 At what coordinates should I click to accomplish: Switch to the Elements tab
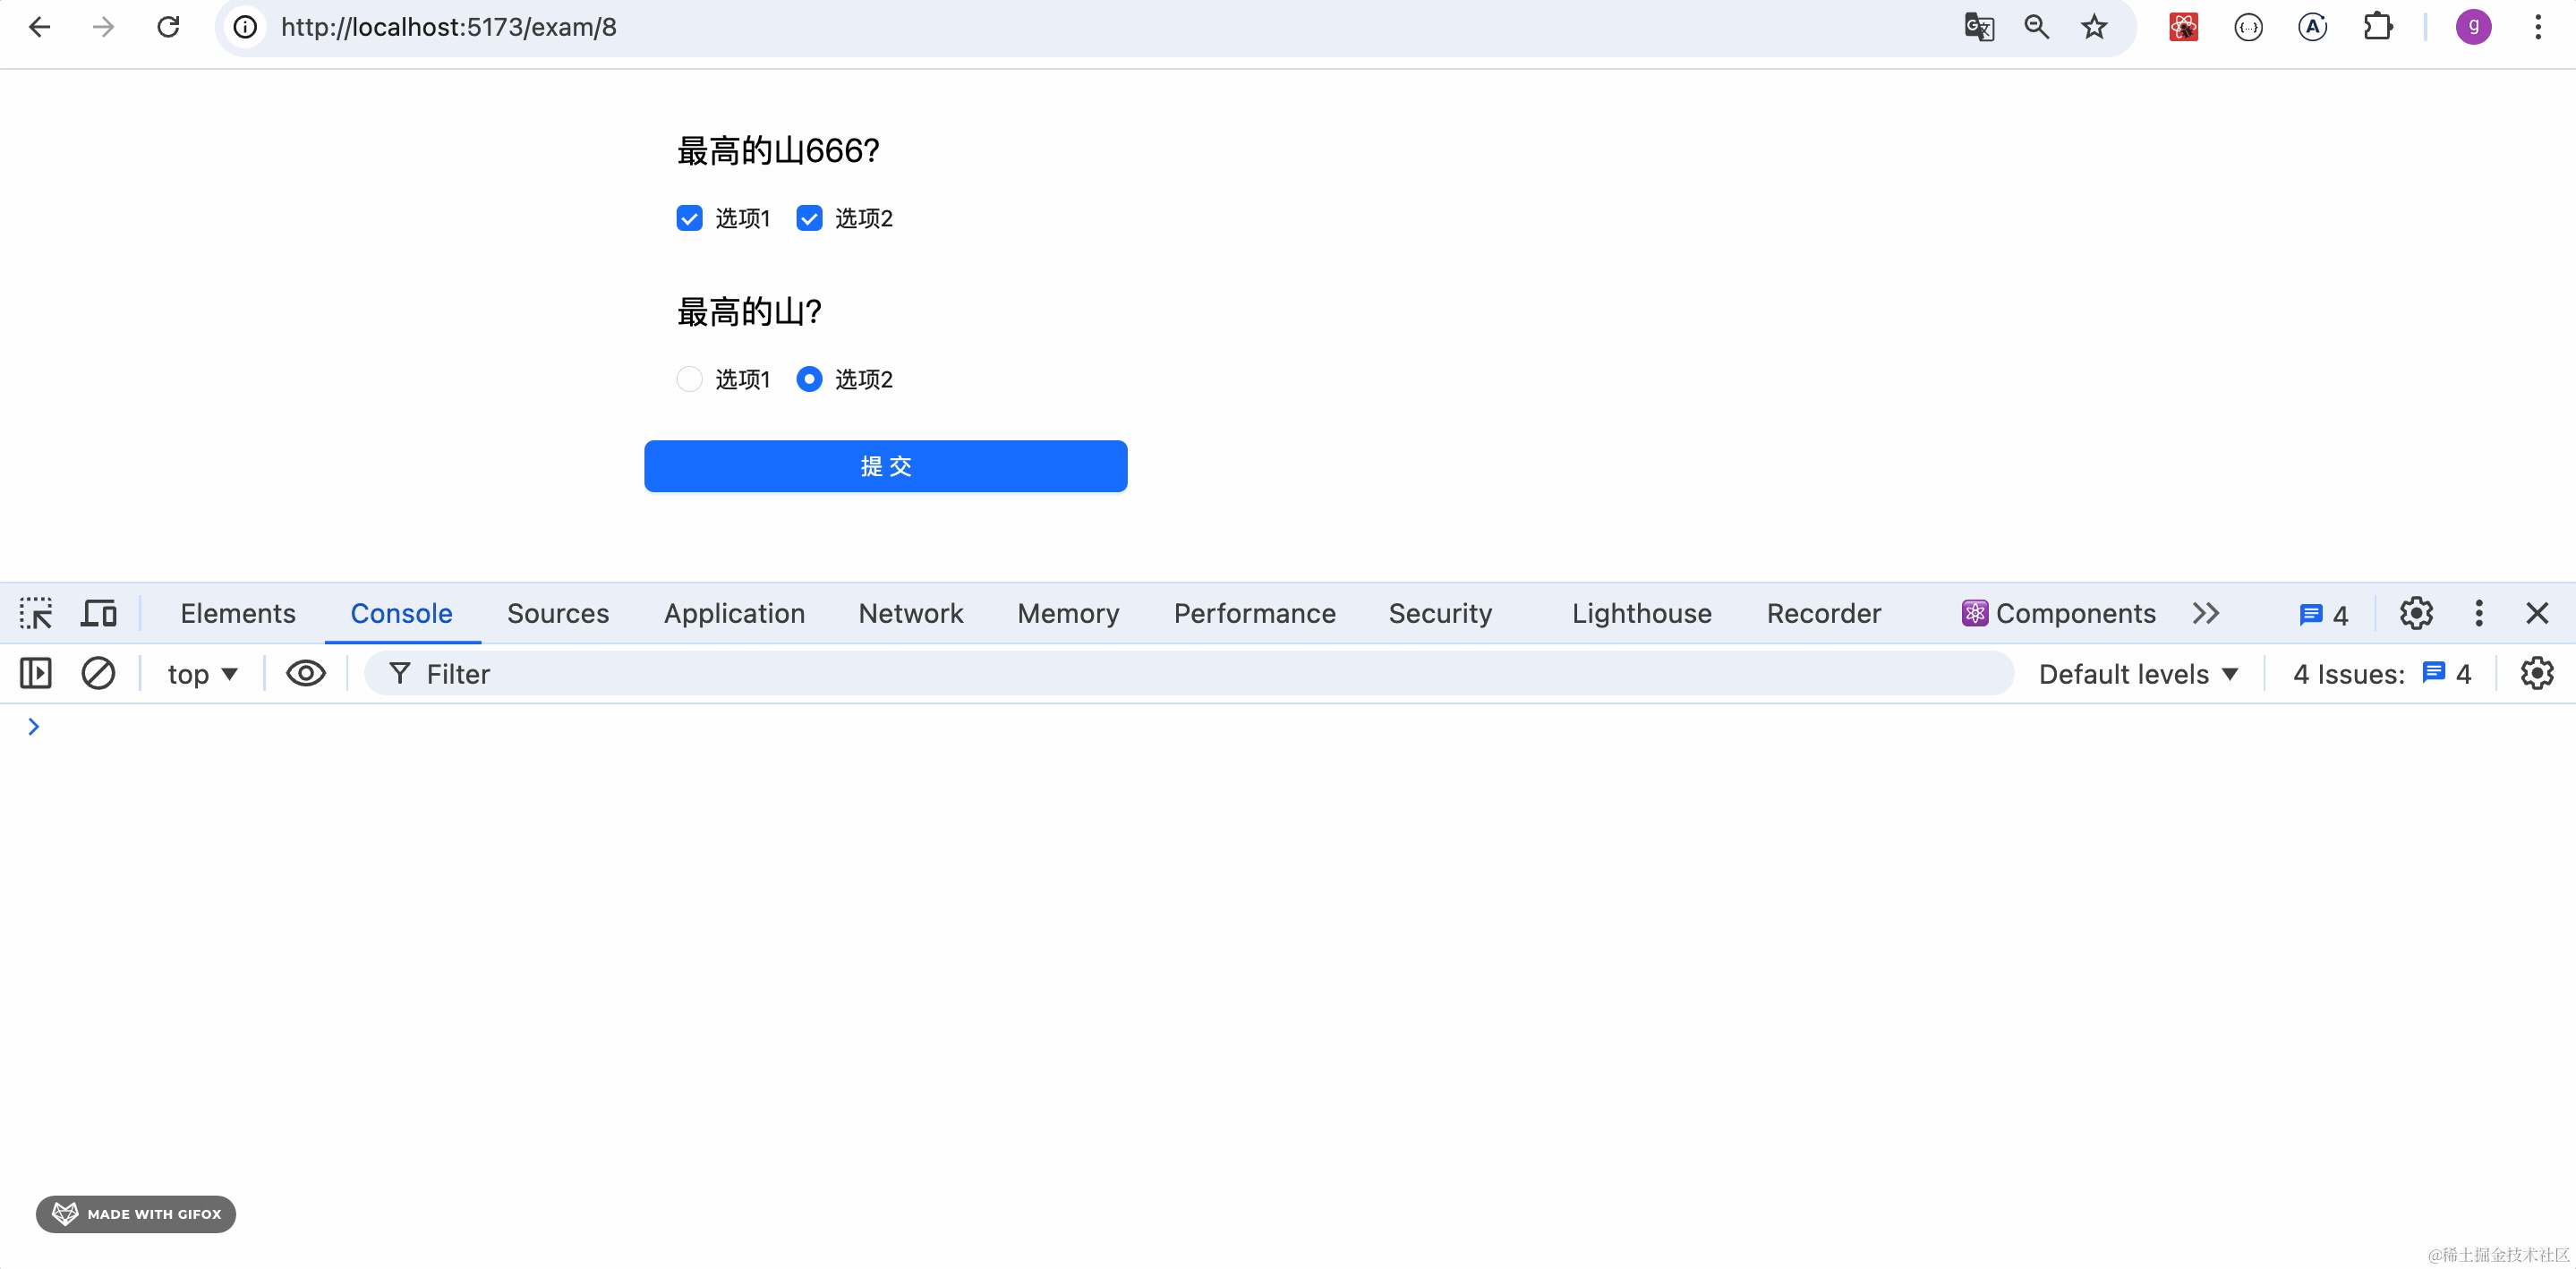[x=238, y=613]
